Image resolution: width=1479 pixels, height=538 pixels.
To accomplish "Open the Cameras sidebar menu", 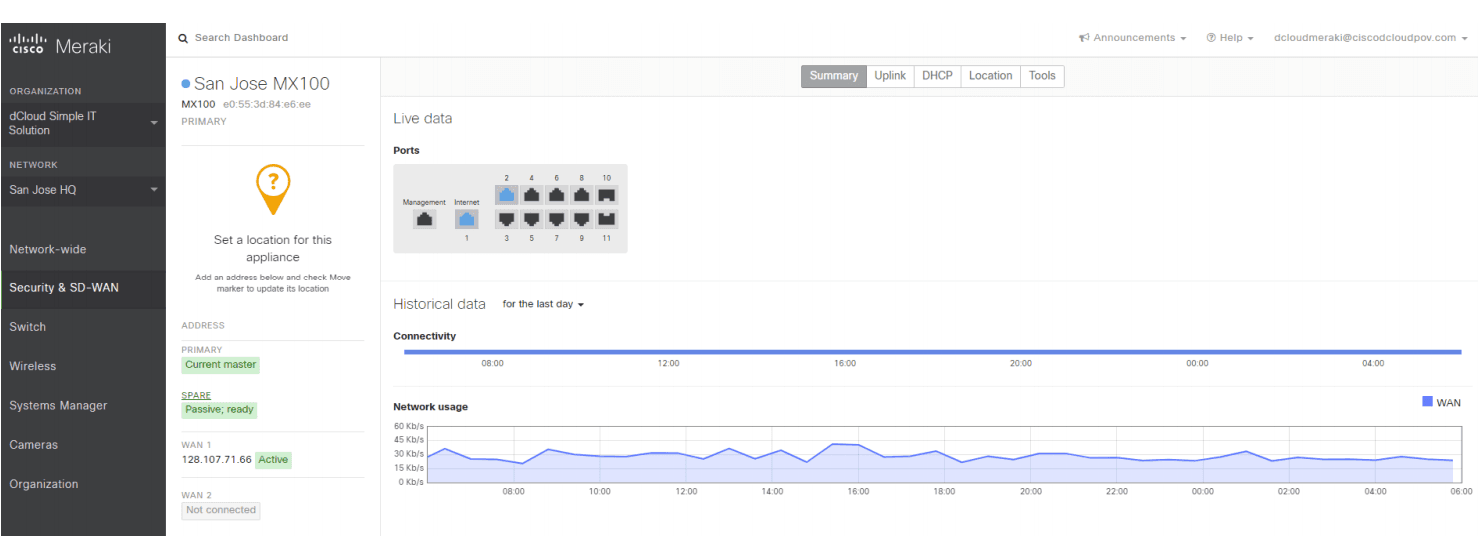I will pos(83,445).
